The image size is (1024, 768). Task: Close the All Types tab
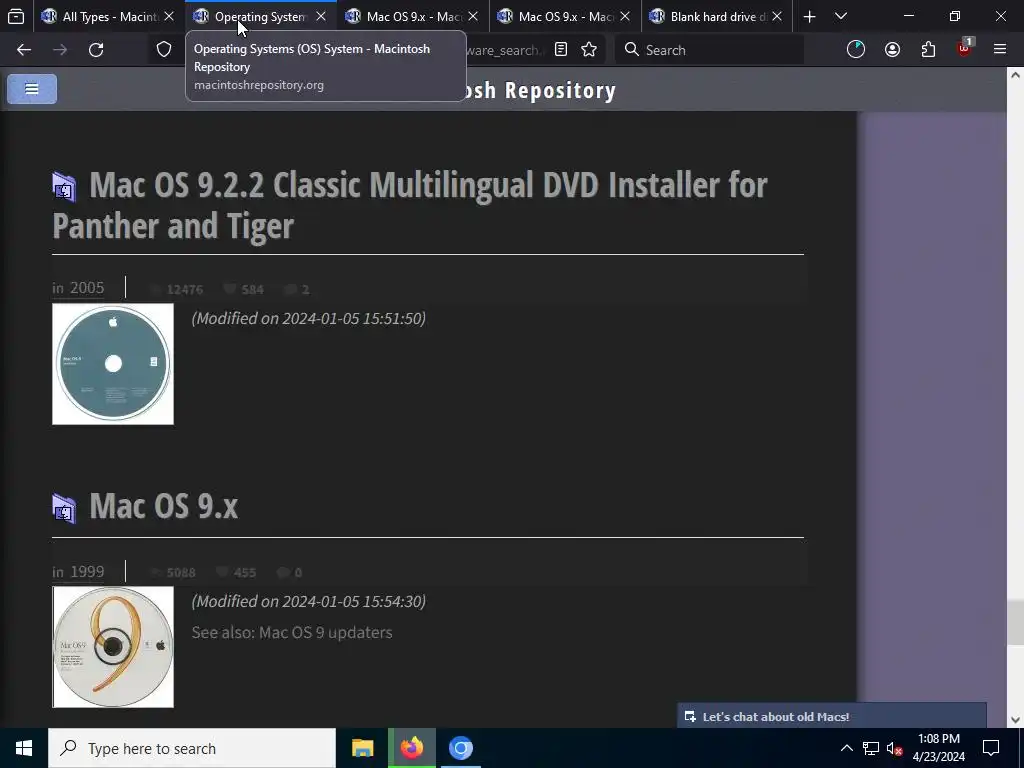point(169,16)
